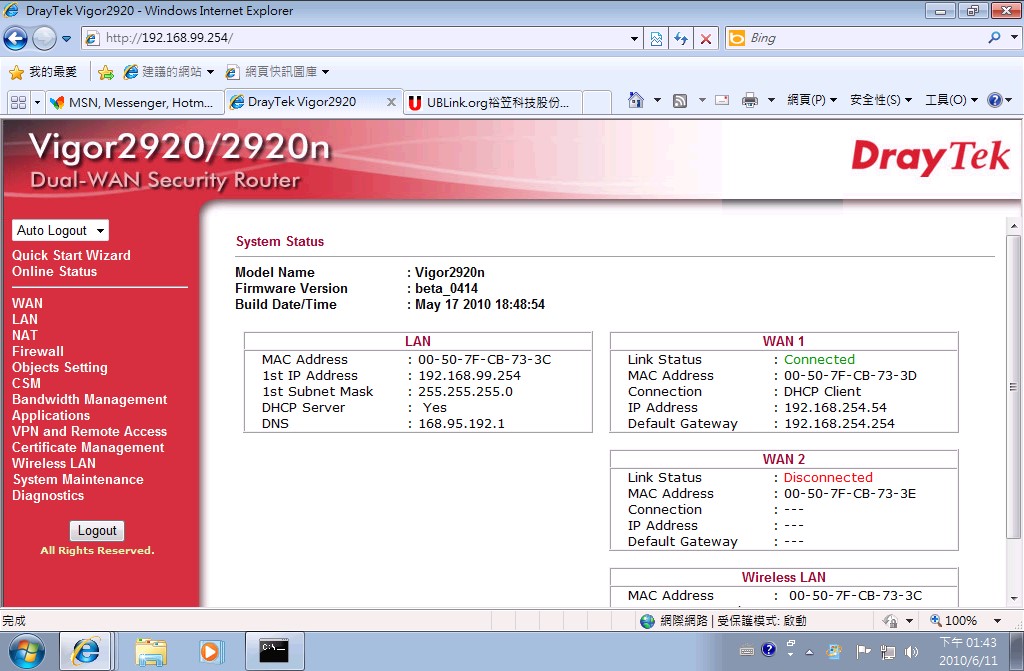This screenshot has height=671, width=1024.
Task: Show hidden tray icons arrow
Action: click(809, 652)
